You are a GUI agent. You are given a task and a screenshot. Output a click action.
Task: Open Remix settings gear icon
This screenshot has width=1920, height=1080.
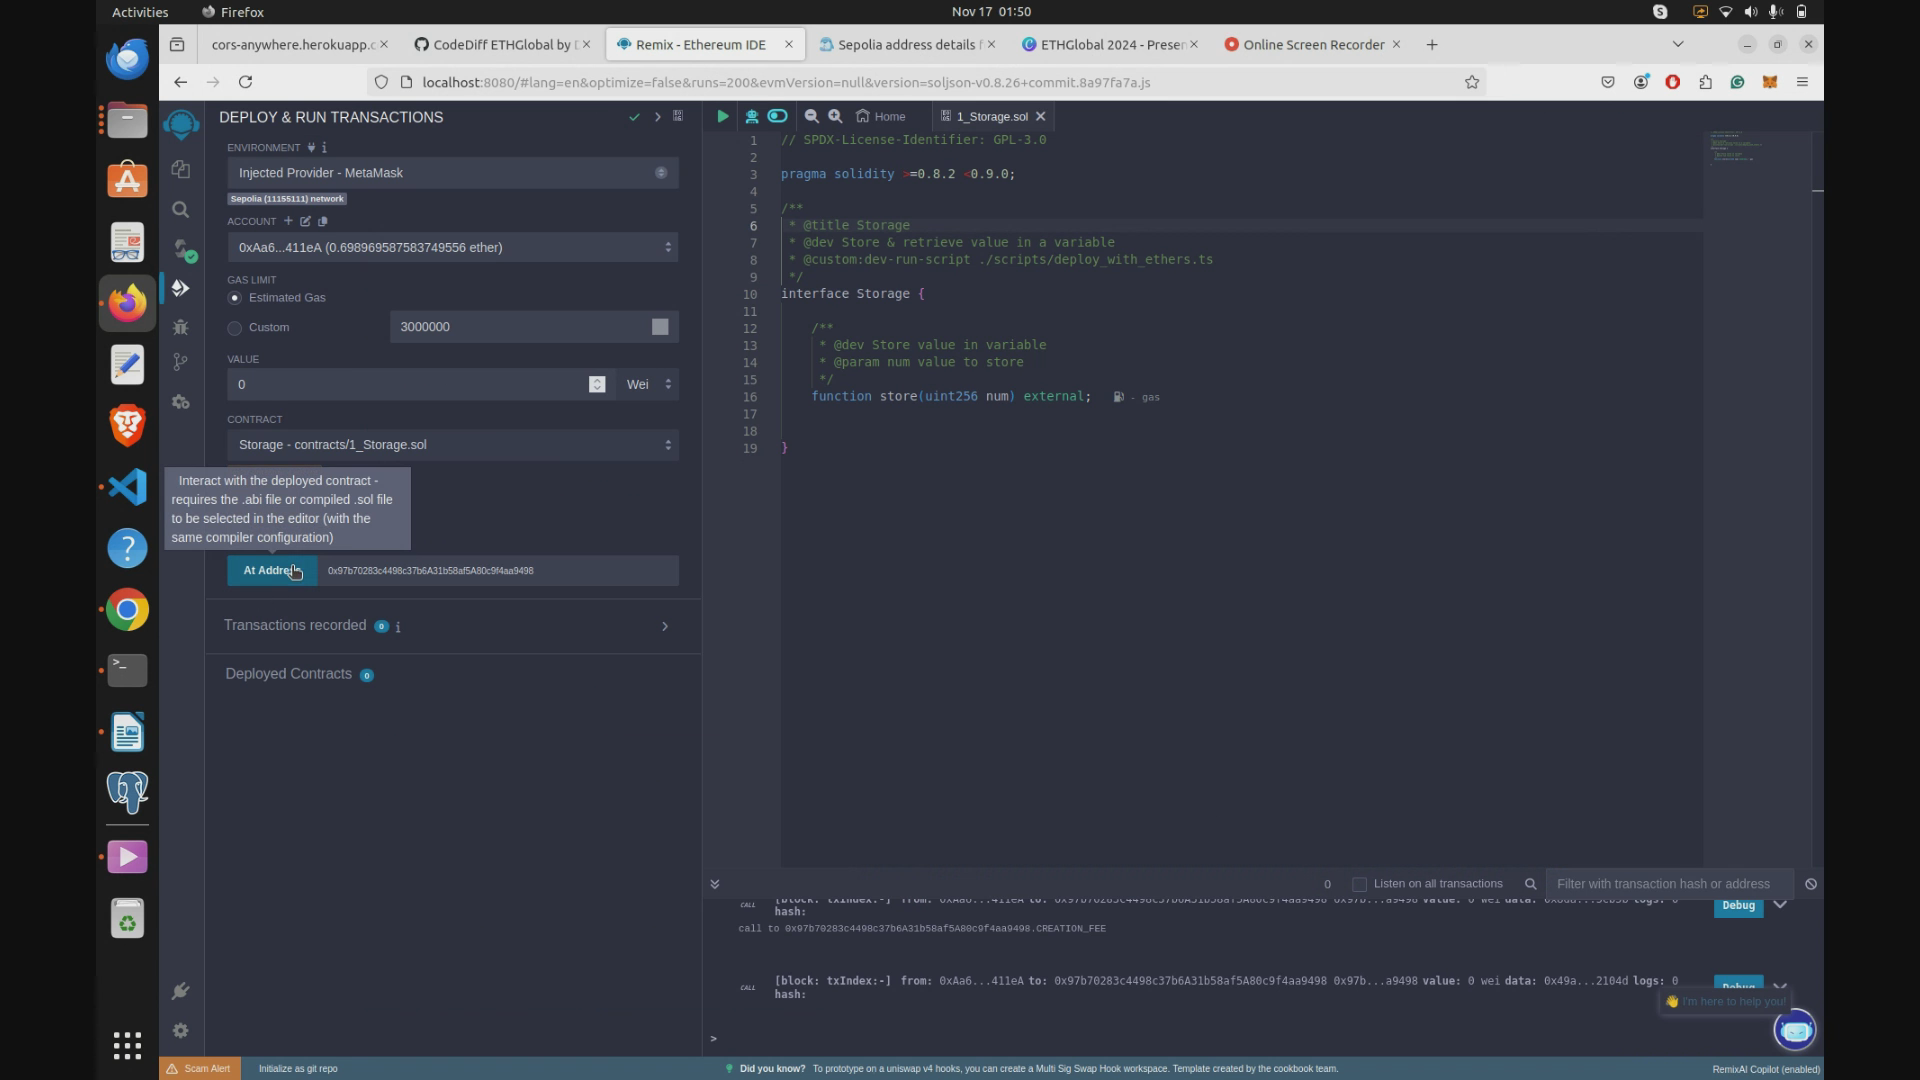(181, 1030)
